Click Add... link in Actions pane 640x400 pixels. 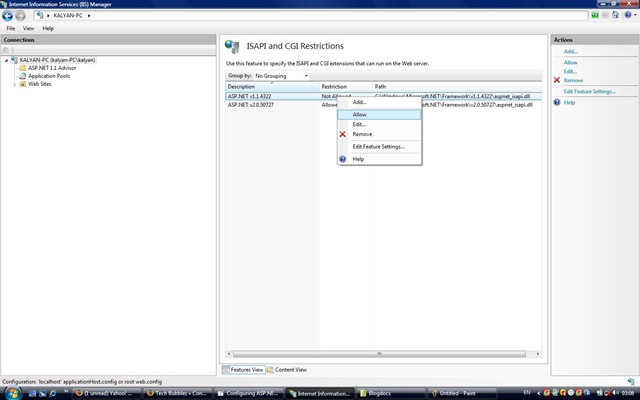click(x=570, y=51)
